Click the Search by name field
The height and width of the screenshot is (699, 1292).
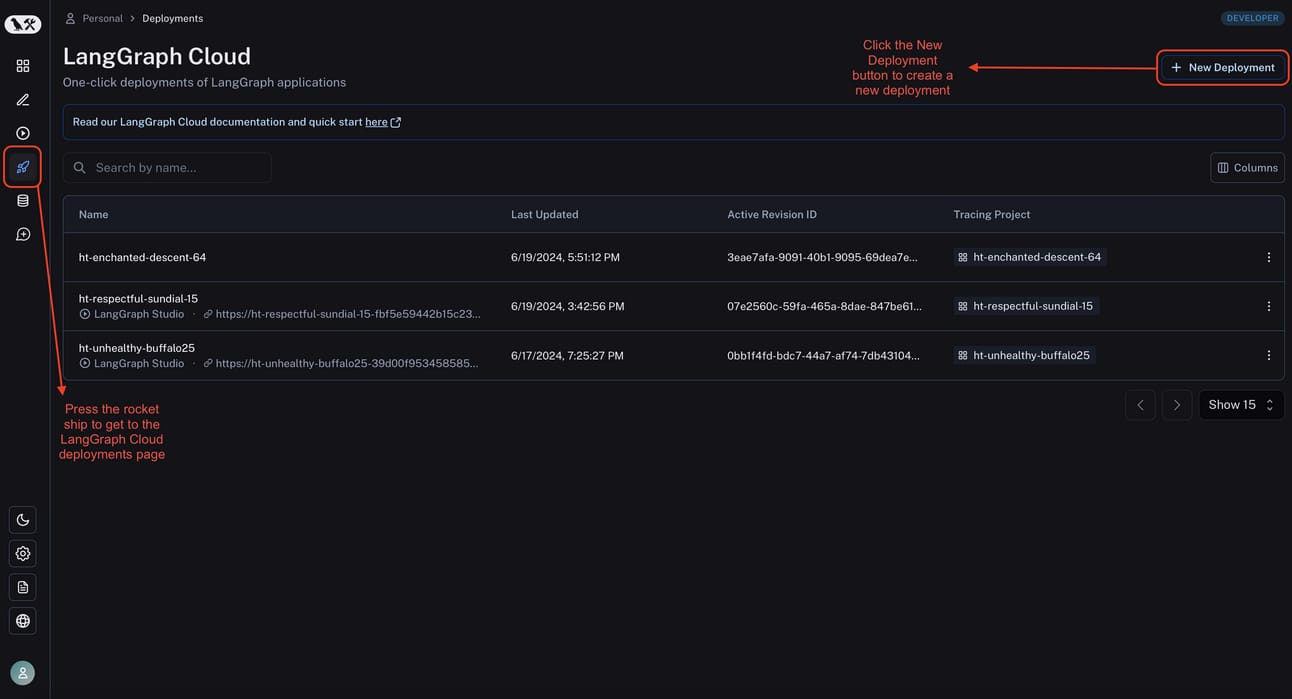point(167,168)
